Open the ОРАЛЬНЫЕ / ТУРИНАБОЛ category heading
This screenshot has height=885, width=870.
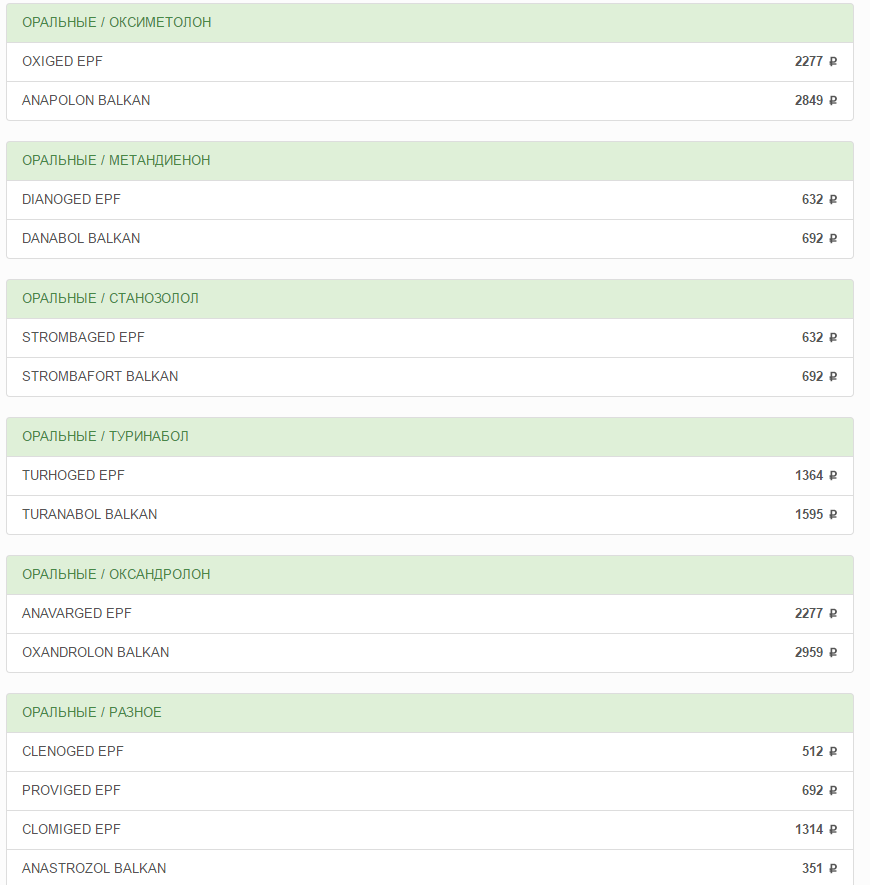coord(105,436)
